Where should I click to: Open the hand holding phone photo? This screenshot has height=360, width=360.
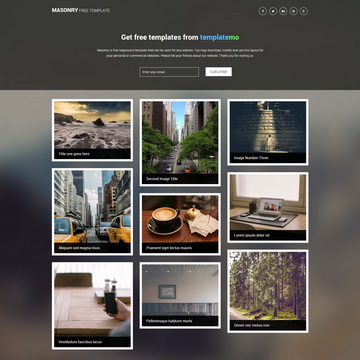[x=92, y=306]
